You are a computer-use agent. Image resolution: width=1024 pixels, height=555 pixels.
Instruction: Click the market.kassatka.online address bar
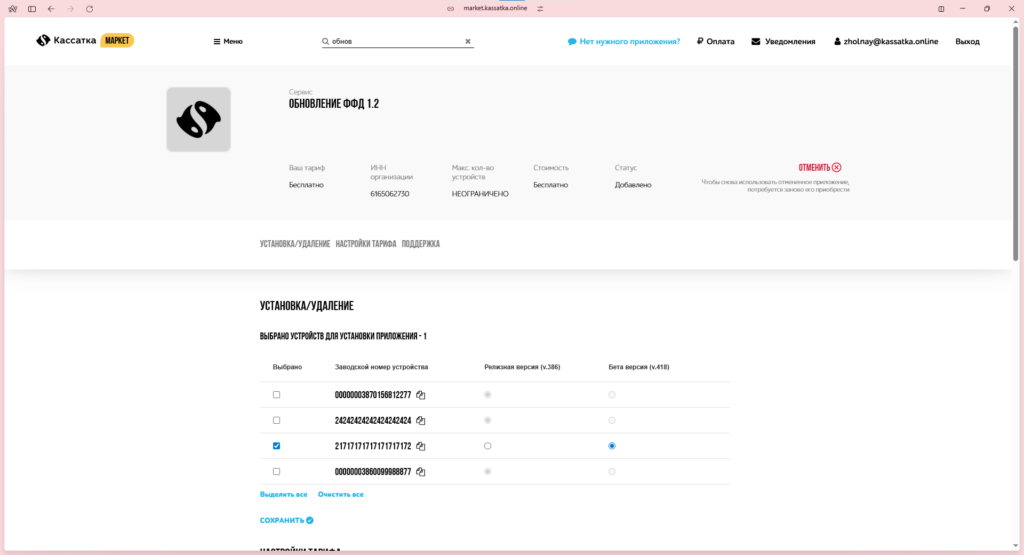[x=495, y=8]
